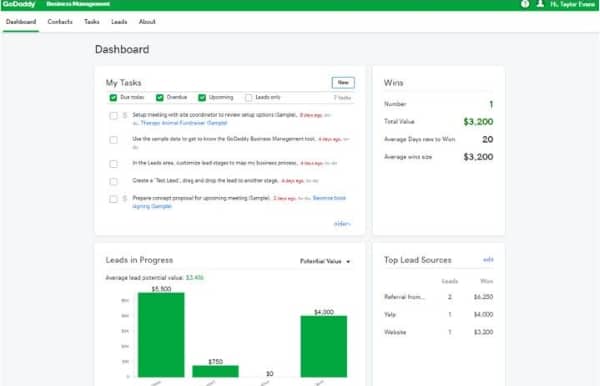Click the user profile icon in the header
Image resolution: width=600 pixels, height=386 pixels.
tap(540, 4)
